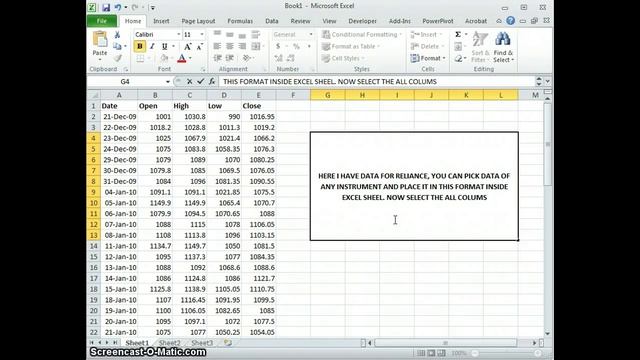Open the File tab
Viewport: 640px width, 360px height.
pyautogui.click(x=102, y=21)
